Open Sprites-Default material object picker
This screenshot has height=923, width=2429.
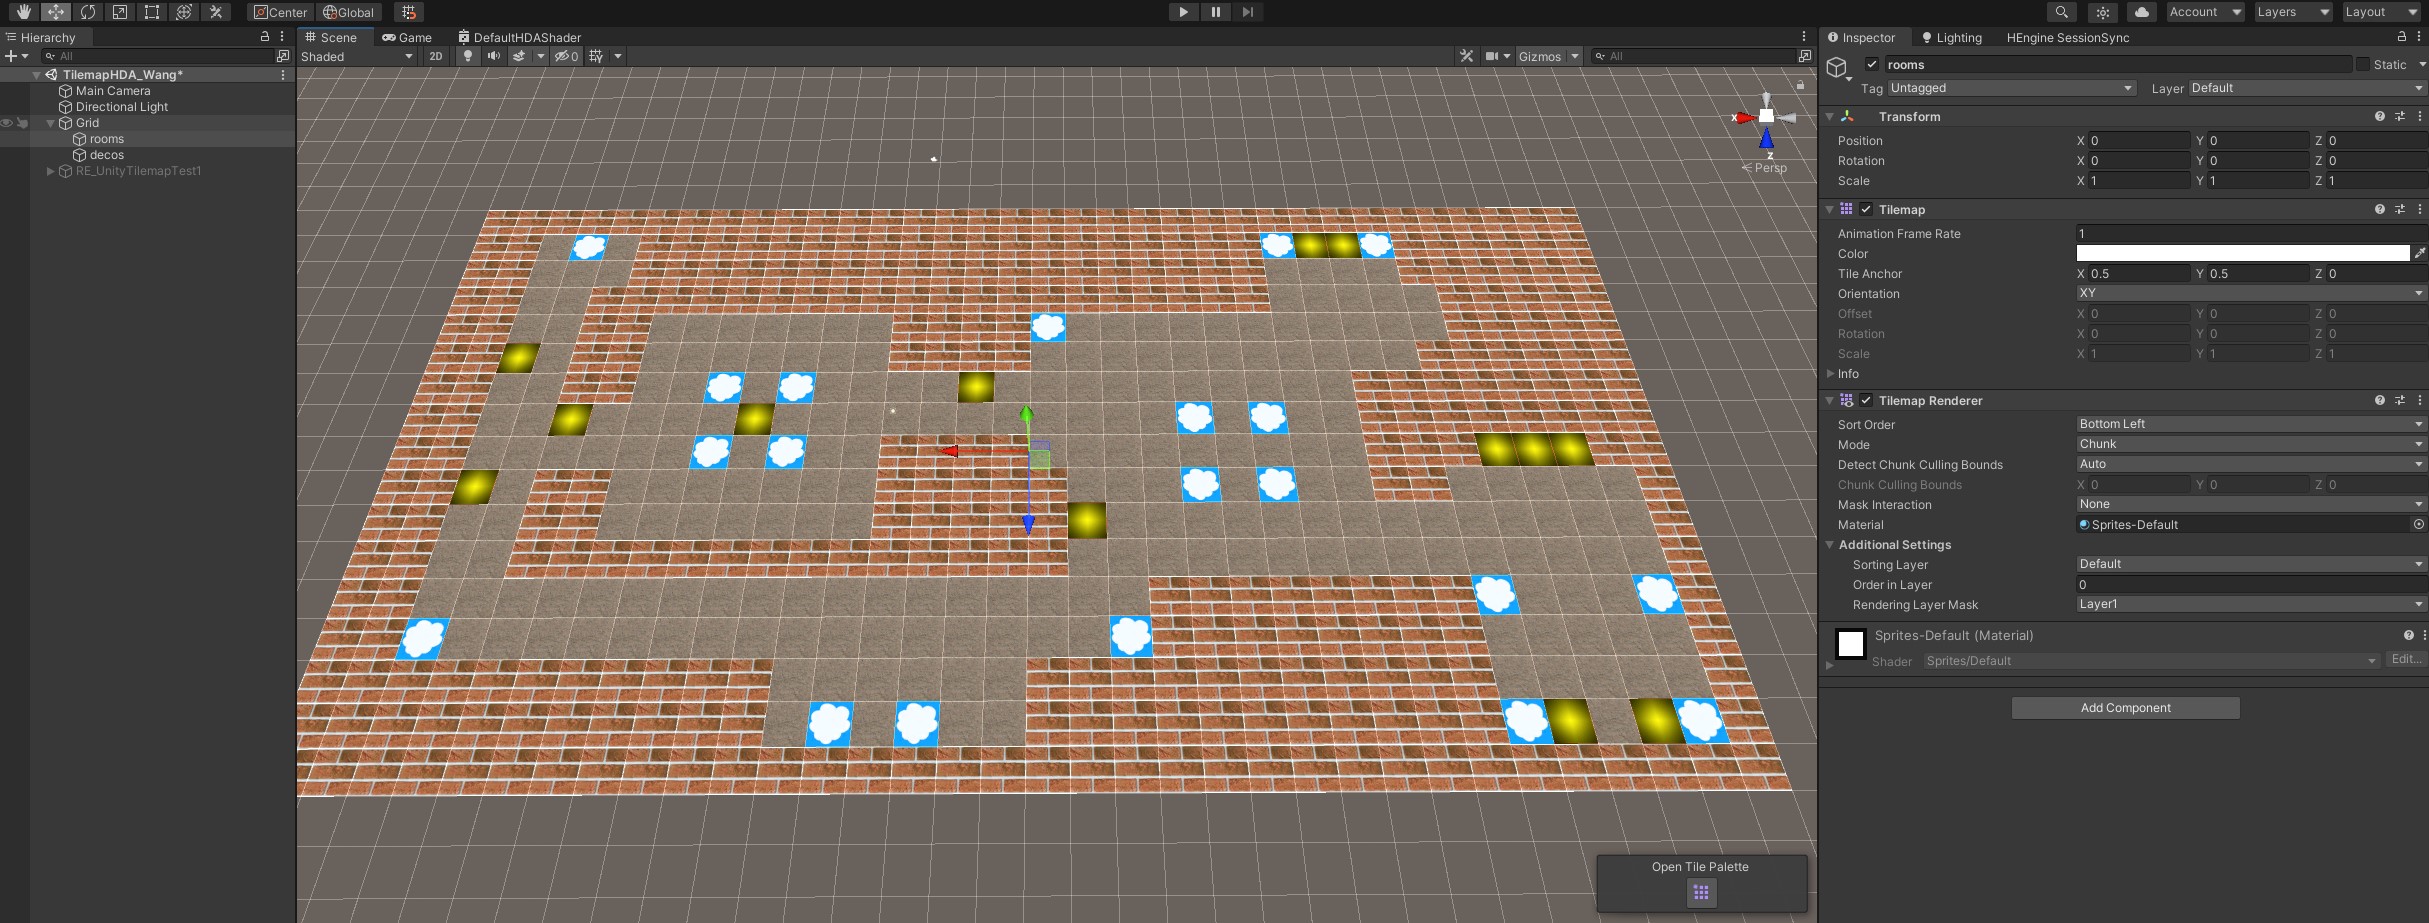point(2419,524)
